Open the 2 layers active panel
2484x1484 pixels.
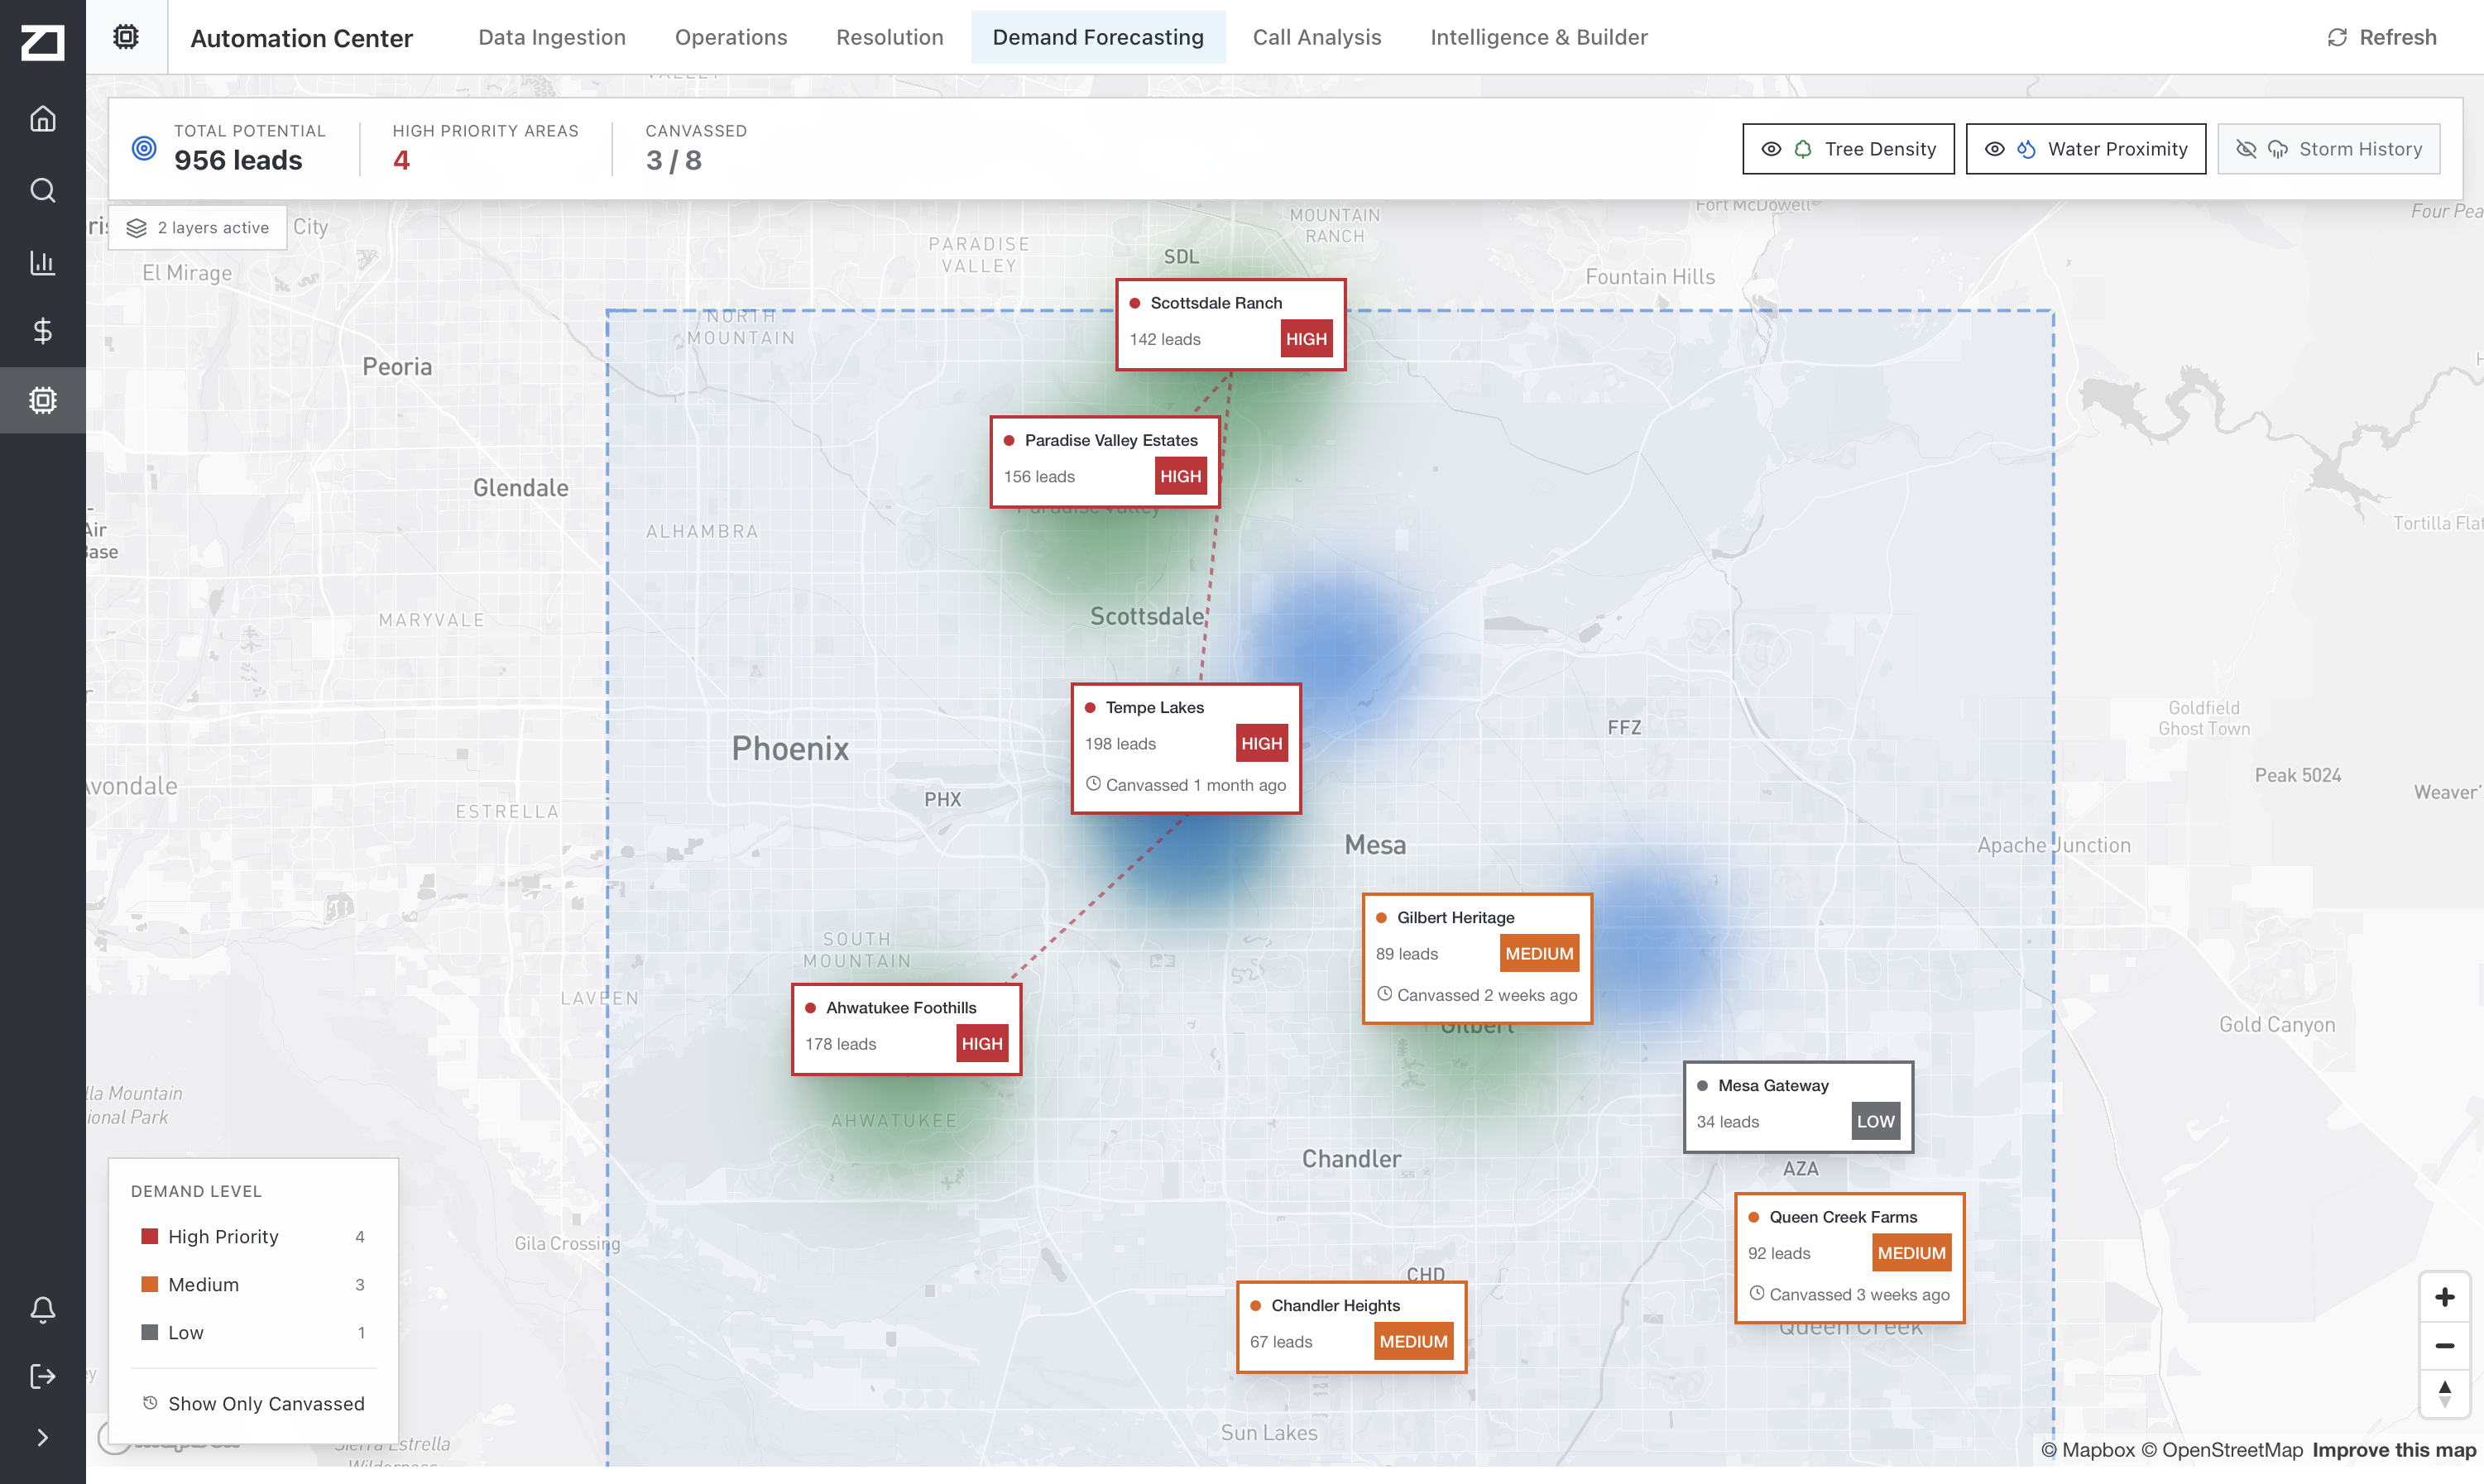click(197, 227)
